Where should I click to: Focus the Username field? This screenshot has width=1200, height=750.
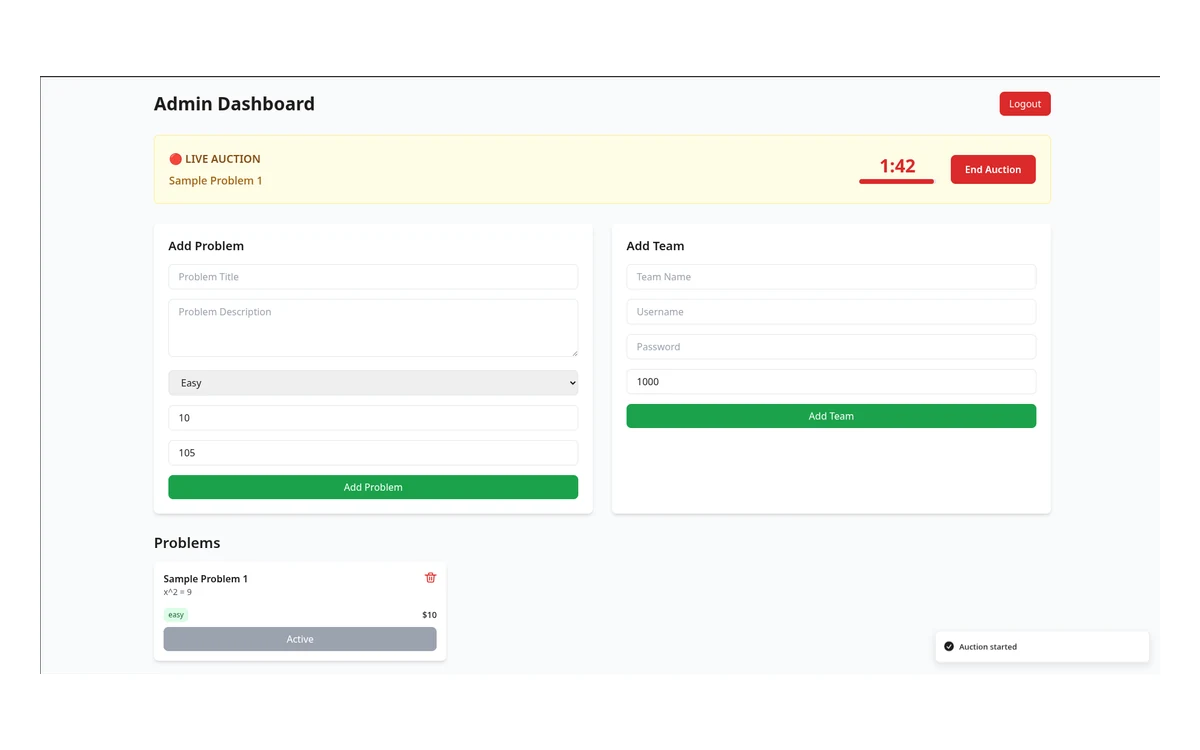pos(831,312)
